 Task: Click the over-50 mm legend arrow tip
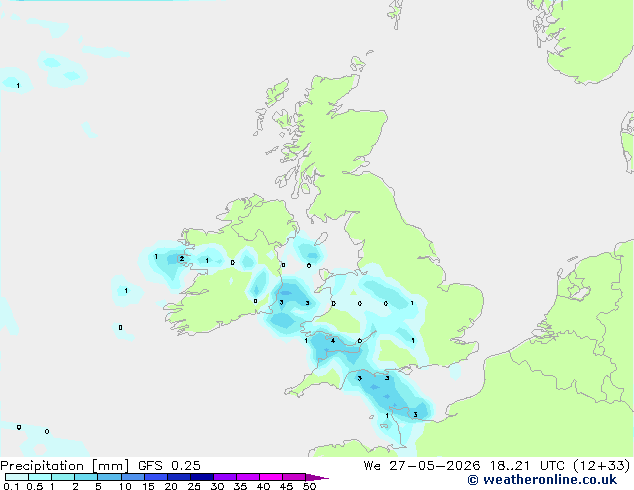point(317,477)
